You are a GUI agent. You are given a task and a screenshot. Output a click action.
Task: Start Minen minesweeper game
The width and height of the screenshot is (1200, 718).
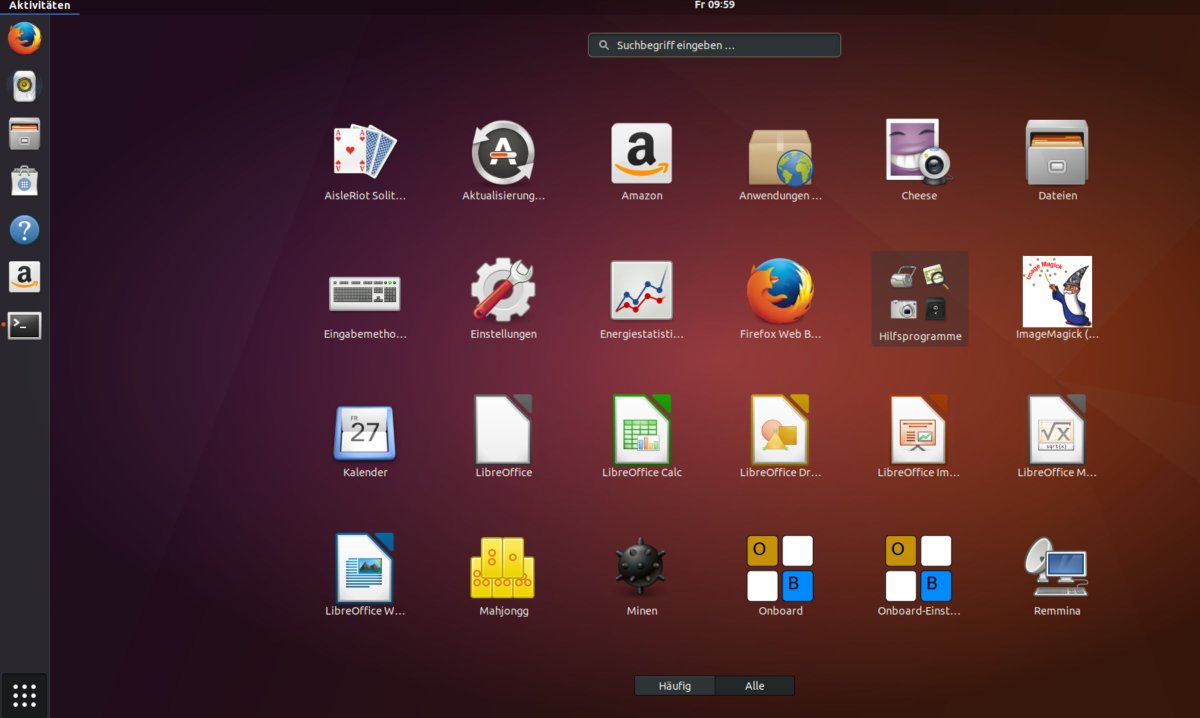tap(642, 575)
